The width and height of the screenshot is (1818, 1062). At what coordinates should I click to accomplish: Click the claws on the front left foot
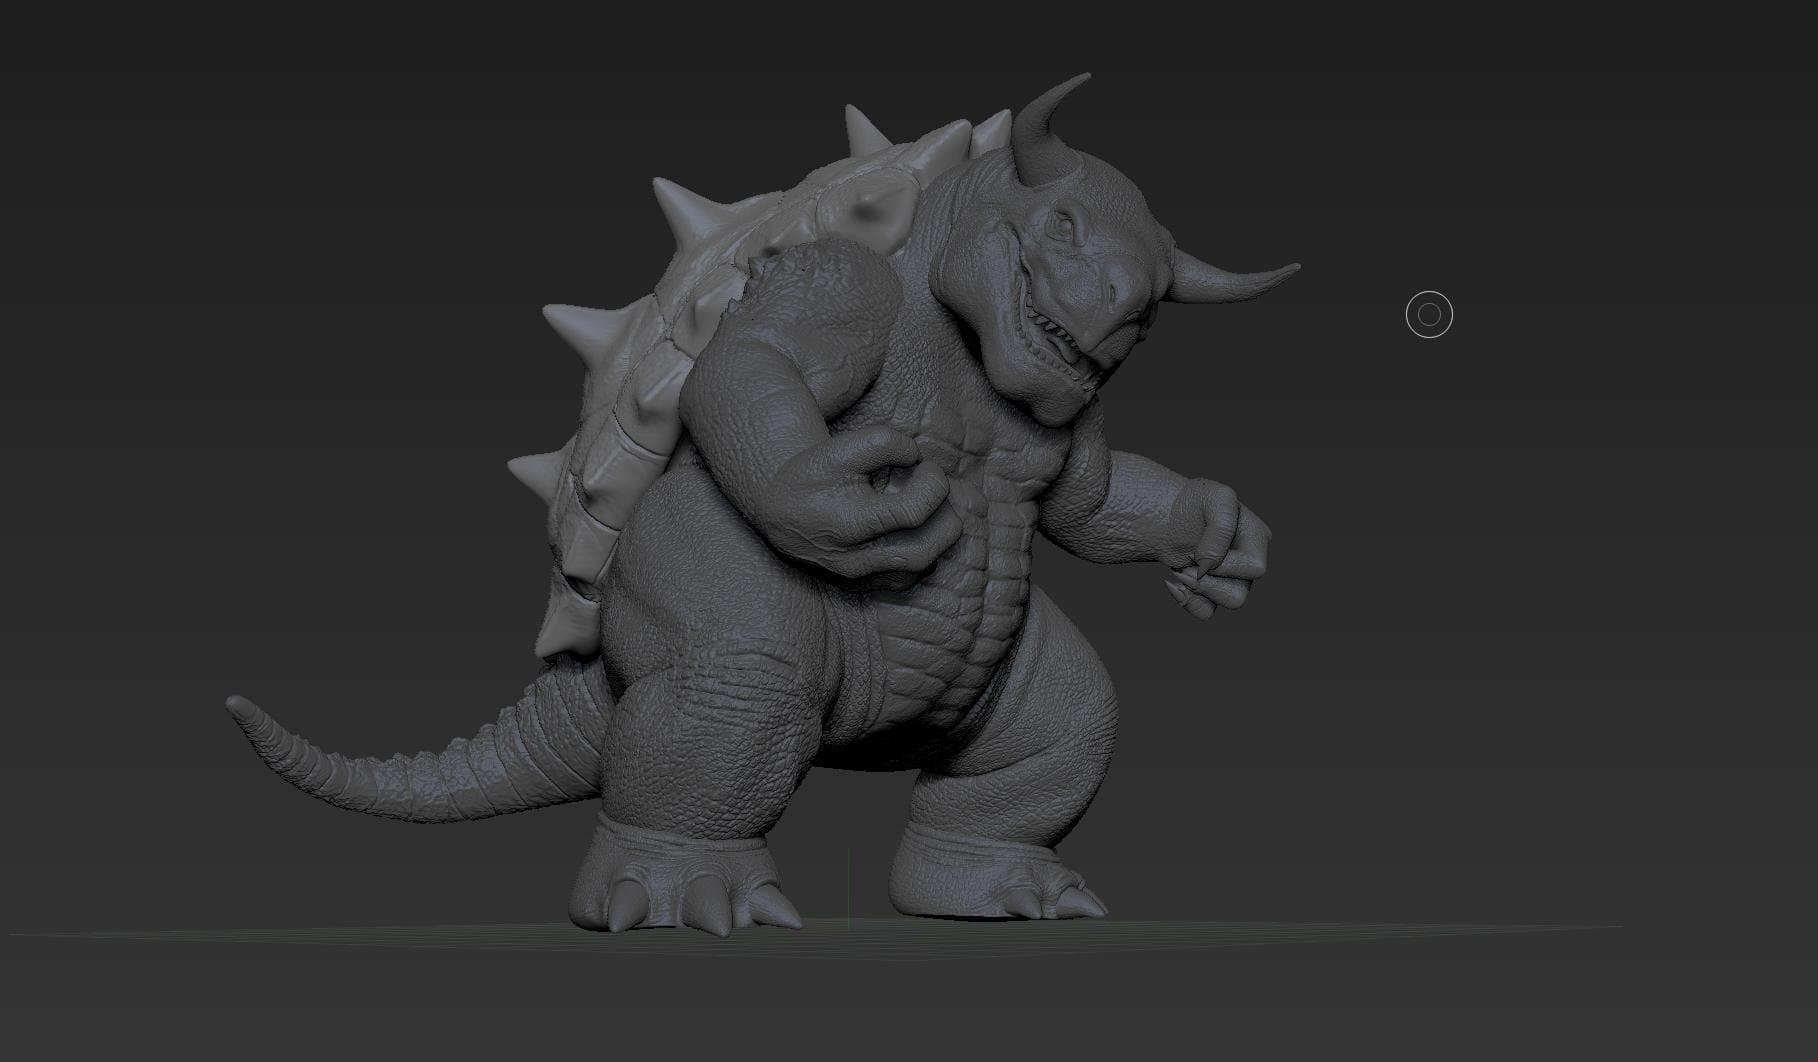pos(690,902)
